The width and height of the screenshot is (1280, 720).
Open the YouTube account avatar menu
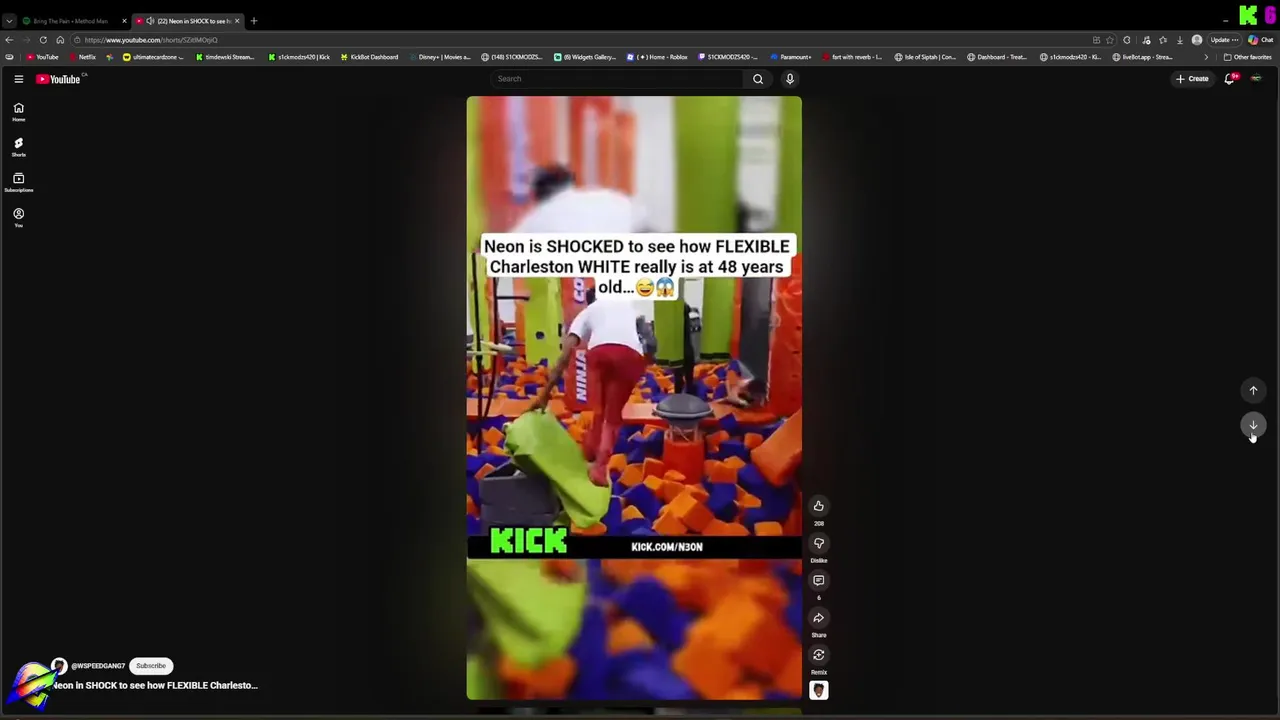coord(1256,79)
